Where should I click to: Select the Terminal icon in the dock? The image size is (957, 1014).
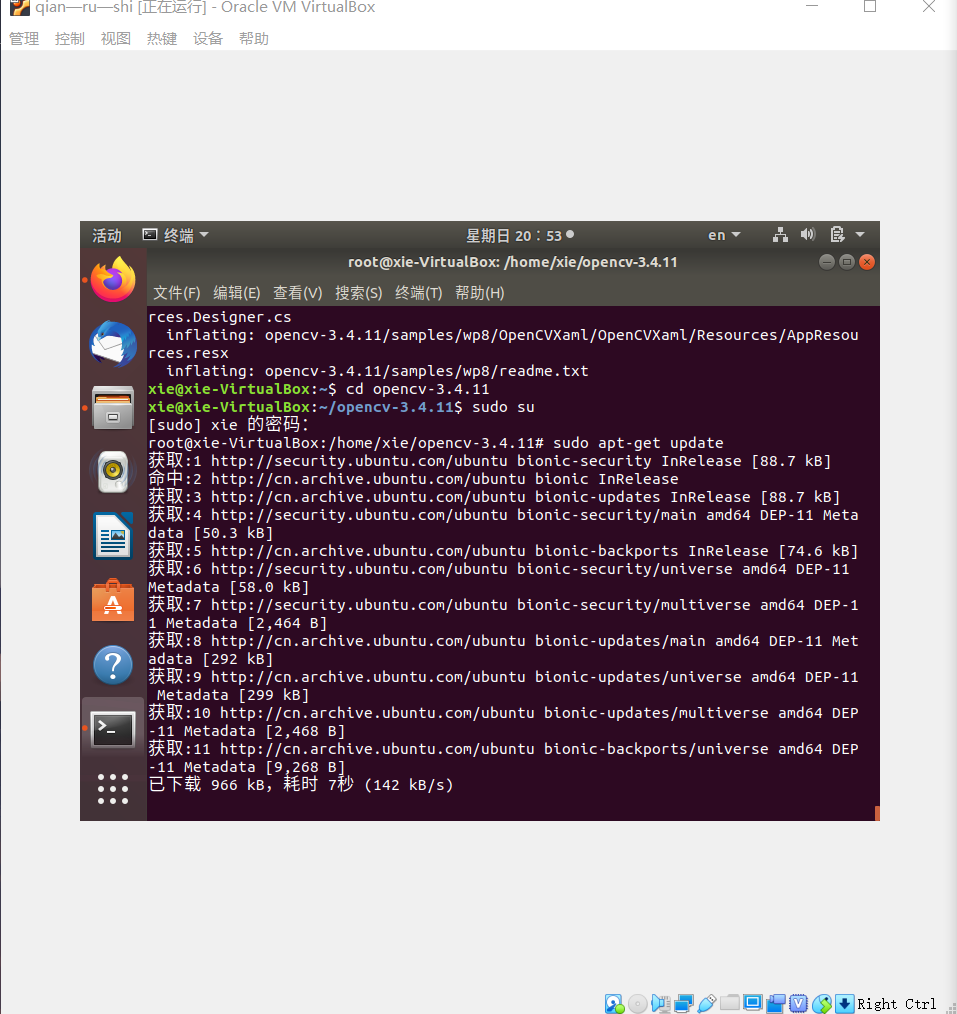[x=113, y=729]
